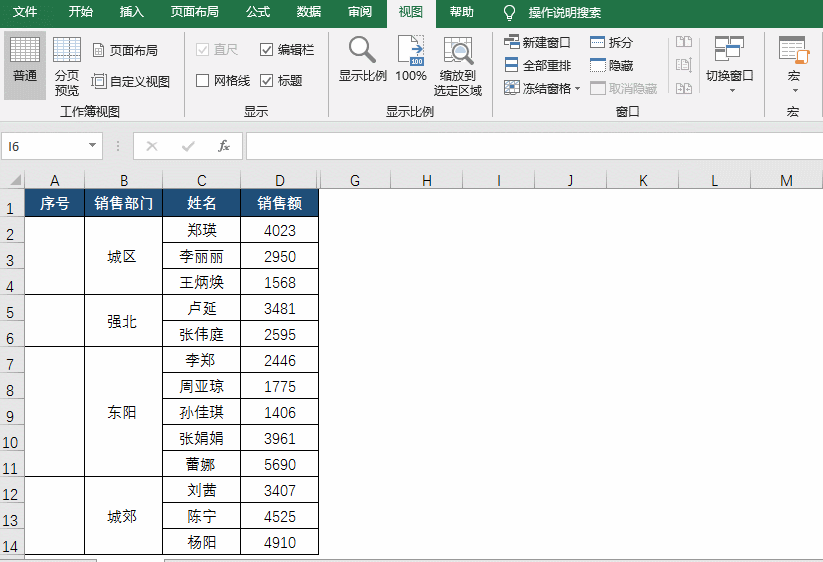
Task: Expand the Macros (宏) dropdown arrow
Action: pyautogui.click(x=795, y=90)
